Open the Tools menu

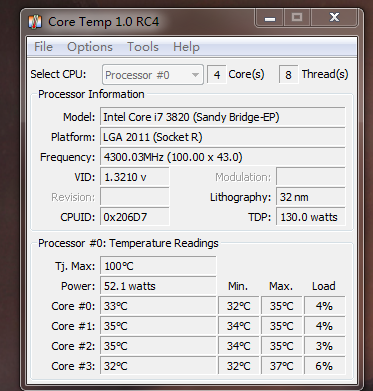[x=143, y=47]
